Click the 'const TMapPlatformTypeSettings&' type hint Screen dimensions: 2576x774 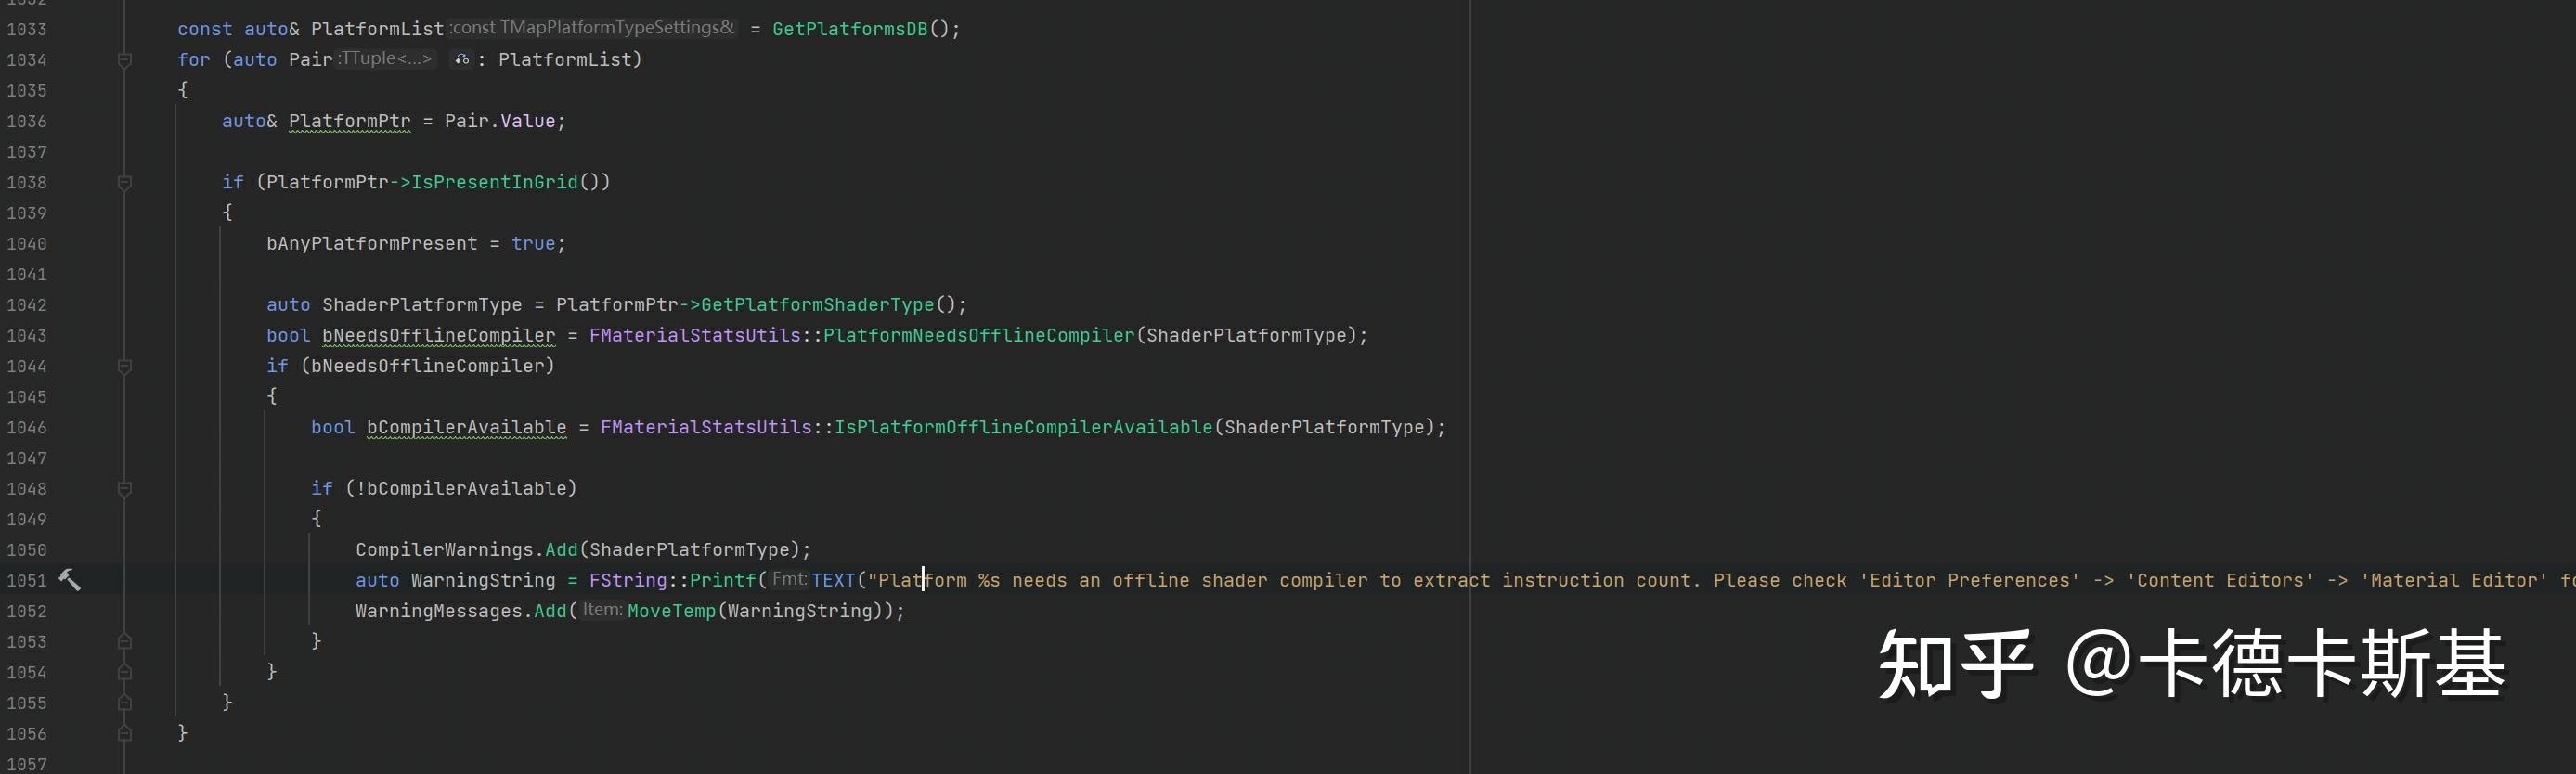pyautogui.click(x=594, y=28)
